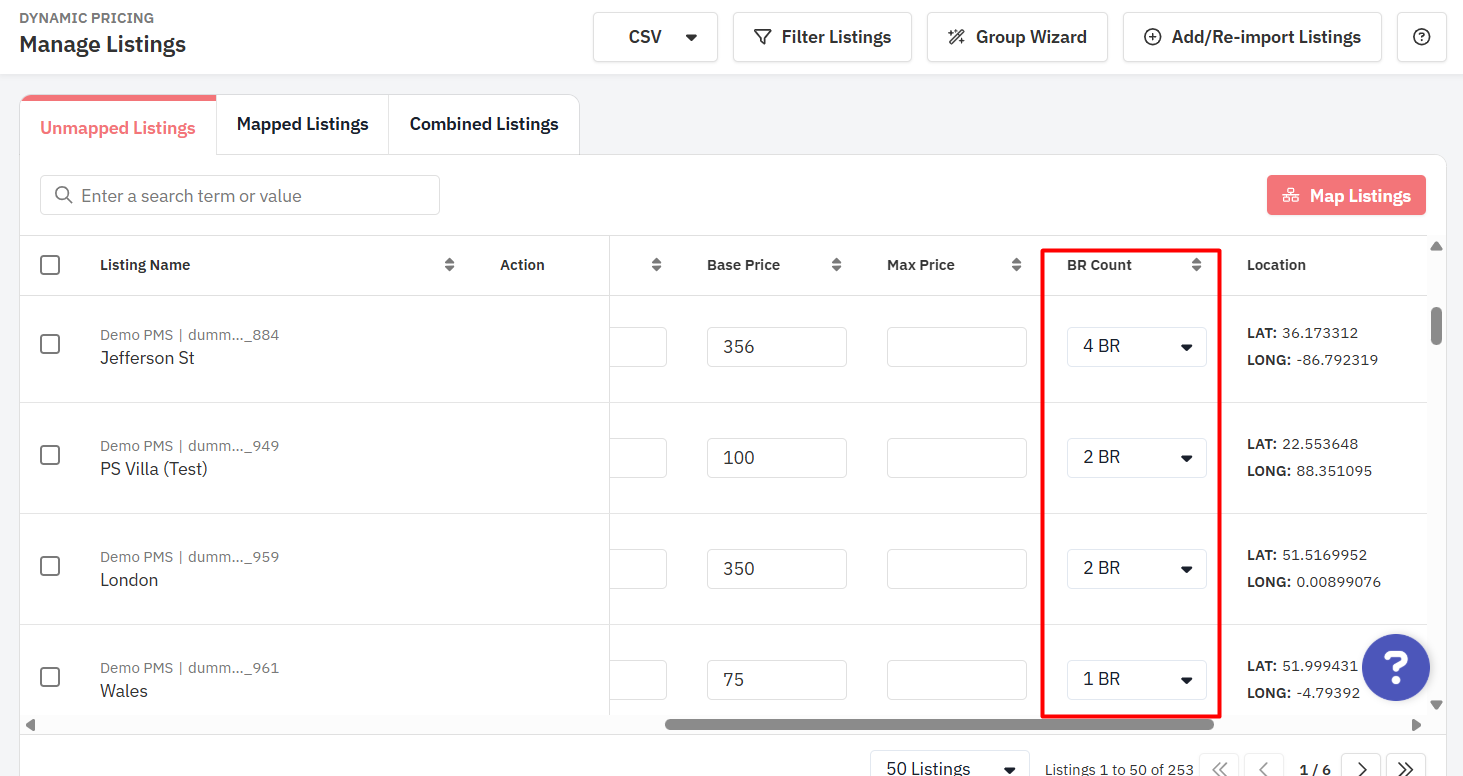Switch to Mapped Listings tab

pyautogui.click(x=302, y=124)
